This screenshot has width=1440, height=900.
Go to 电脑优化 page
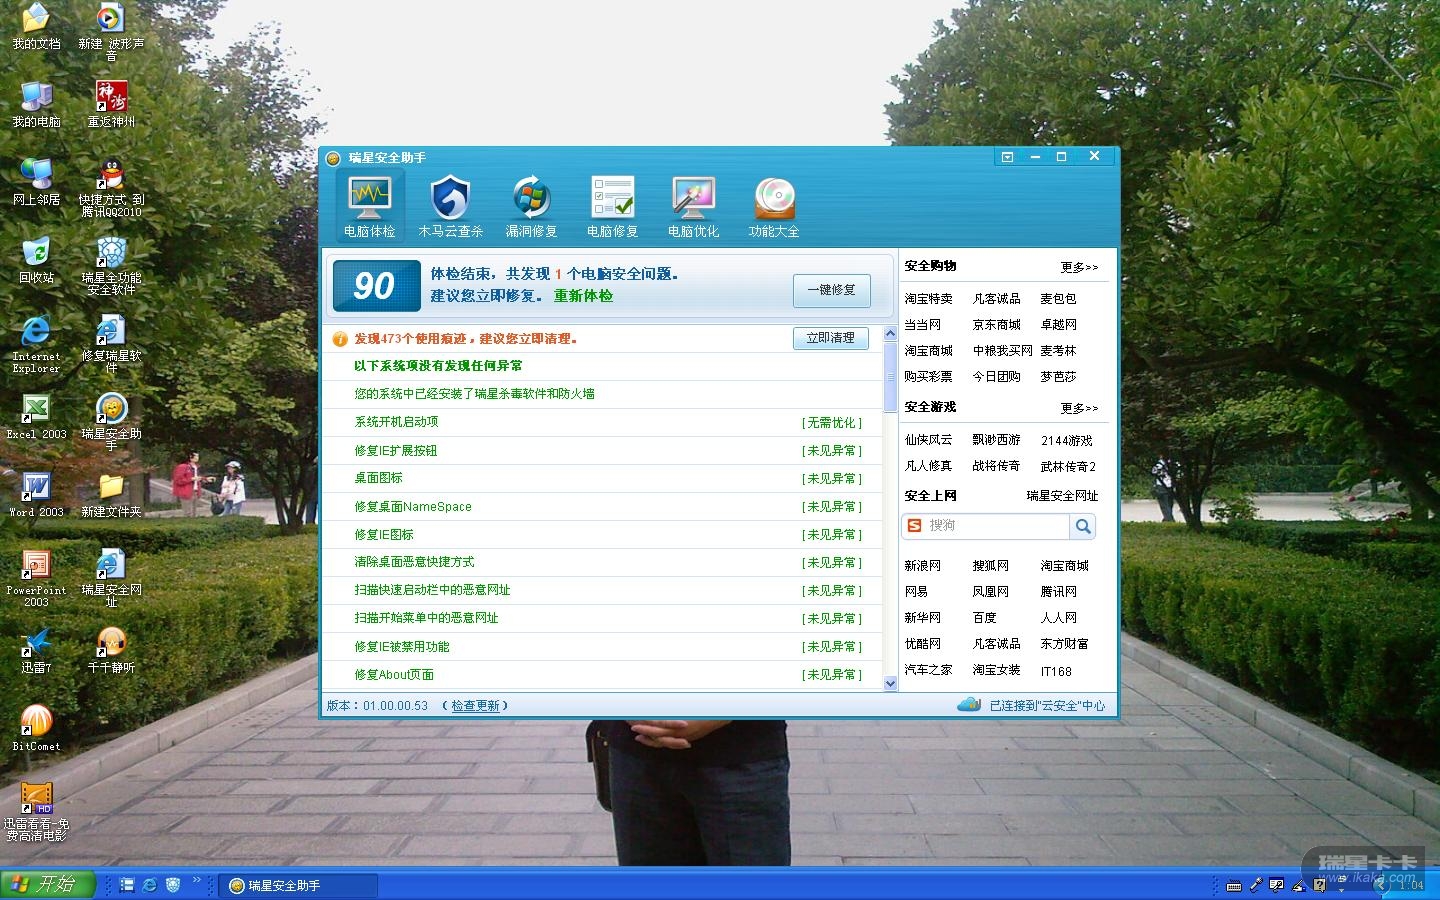coord(693,206)
